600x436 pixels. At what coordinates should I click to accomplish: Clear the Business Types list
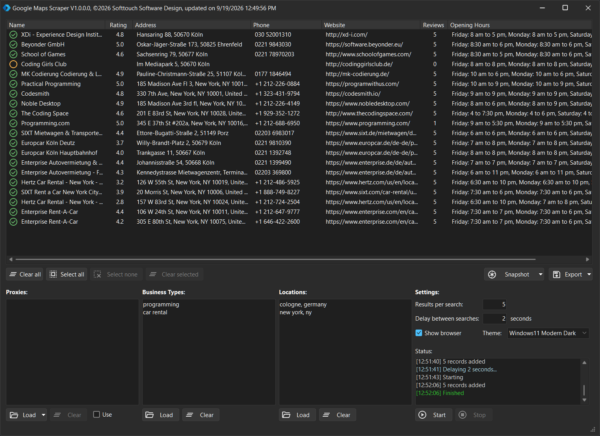point(201,415)
